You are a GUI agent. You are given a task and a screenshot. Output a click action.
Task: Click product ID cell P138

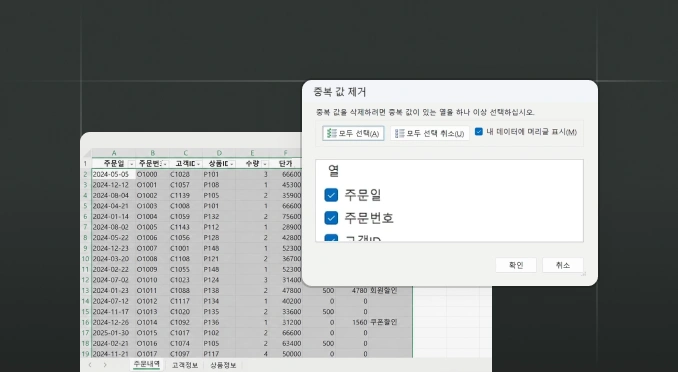(x=219, y=291)
